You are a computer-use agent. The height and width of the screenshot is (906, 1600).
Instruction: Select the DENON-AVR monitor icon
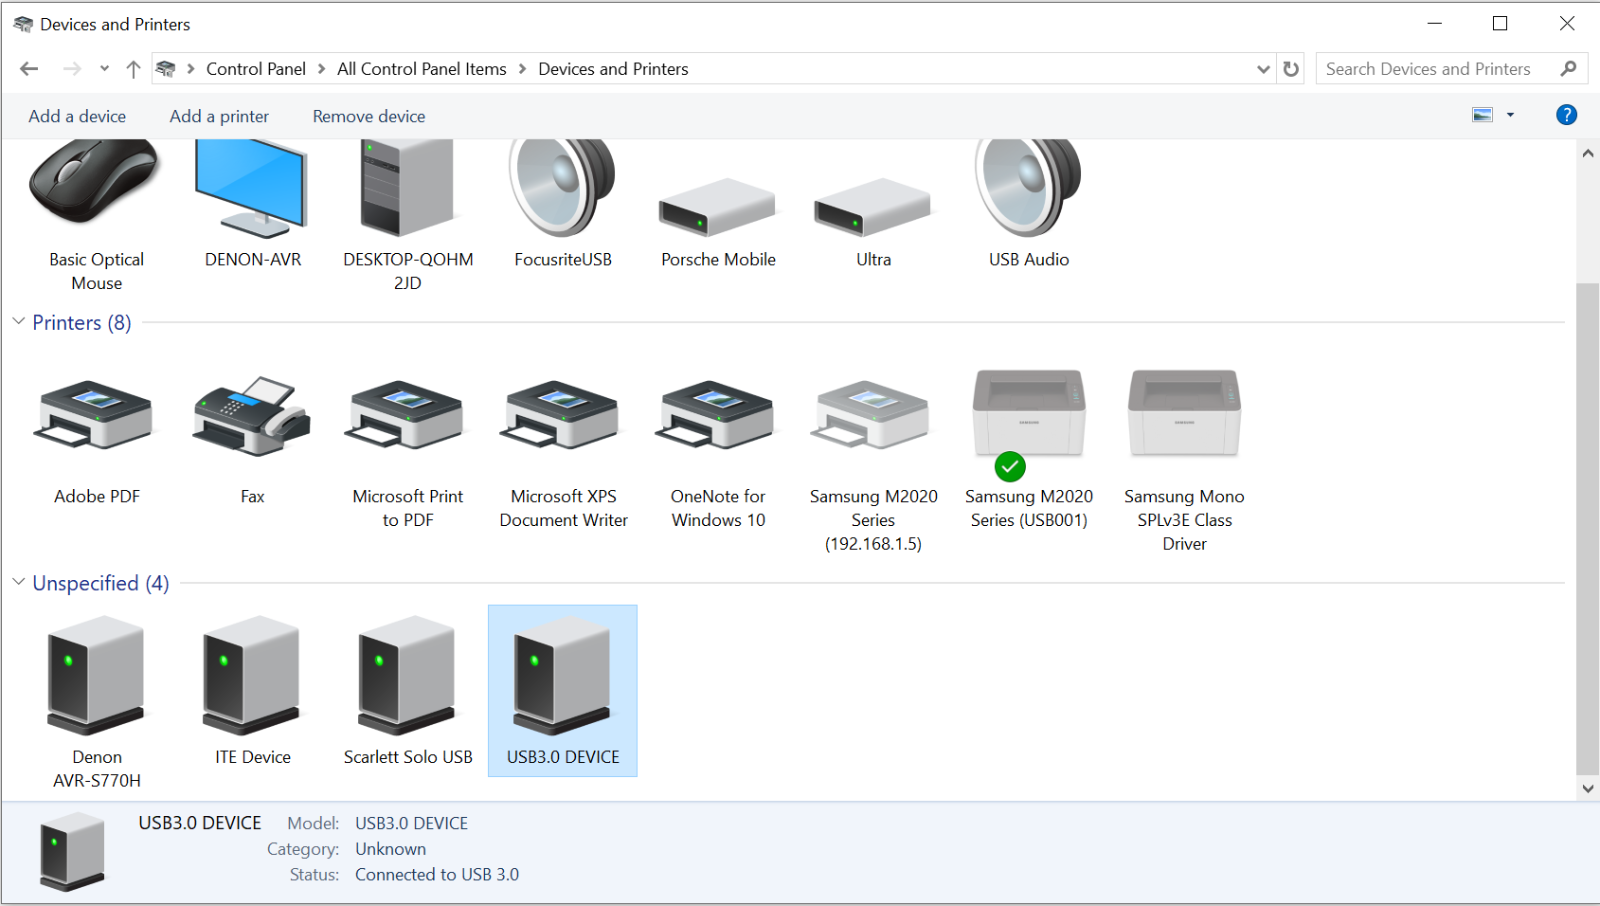coord(251,188)
